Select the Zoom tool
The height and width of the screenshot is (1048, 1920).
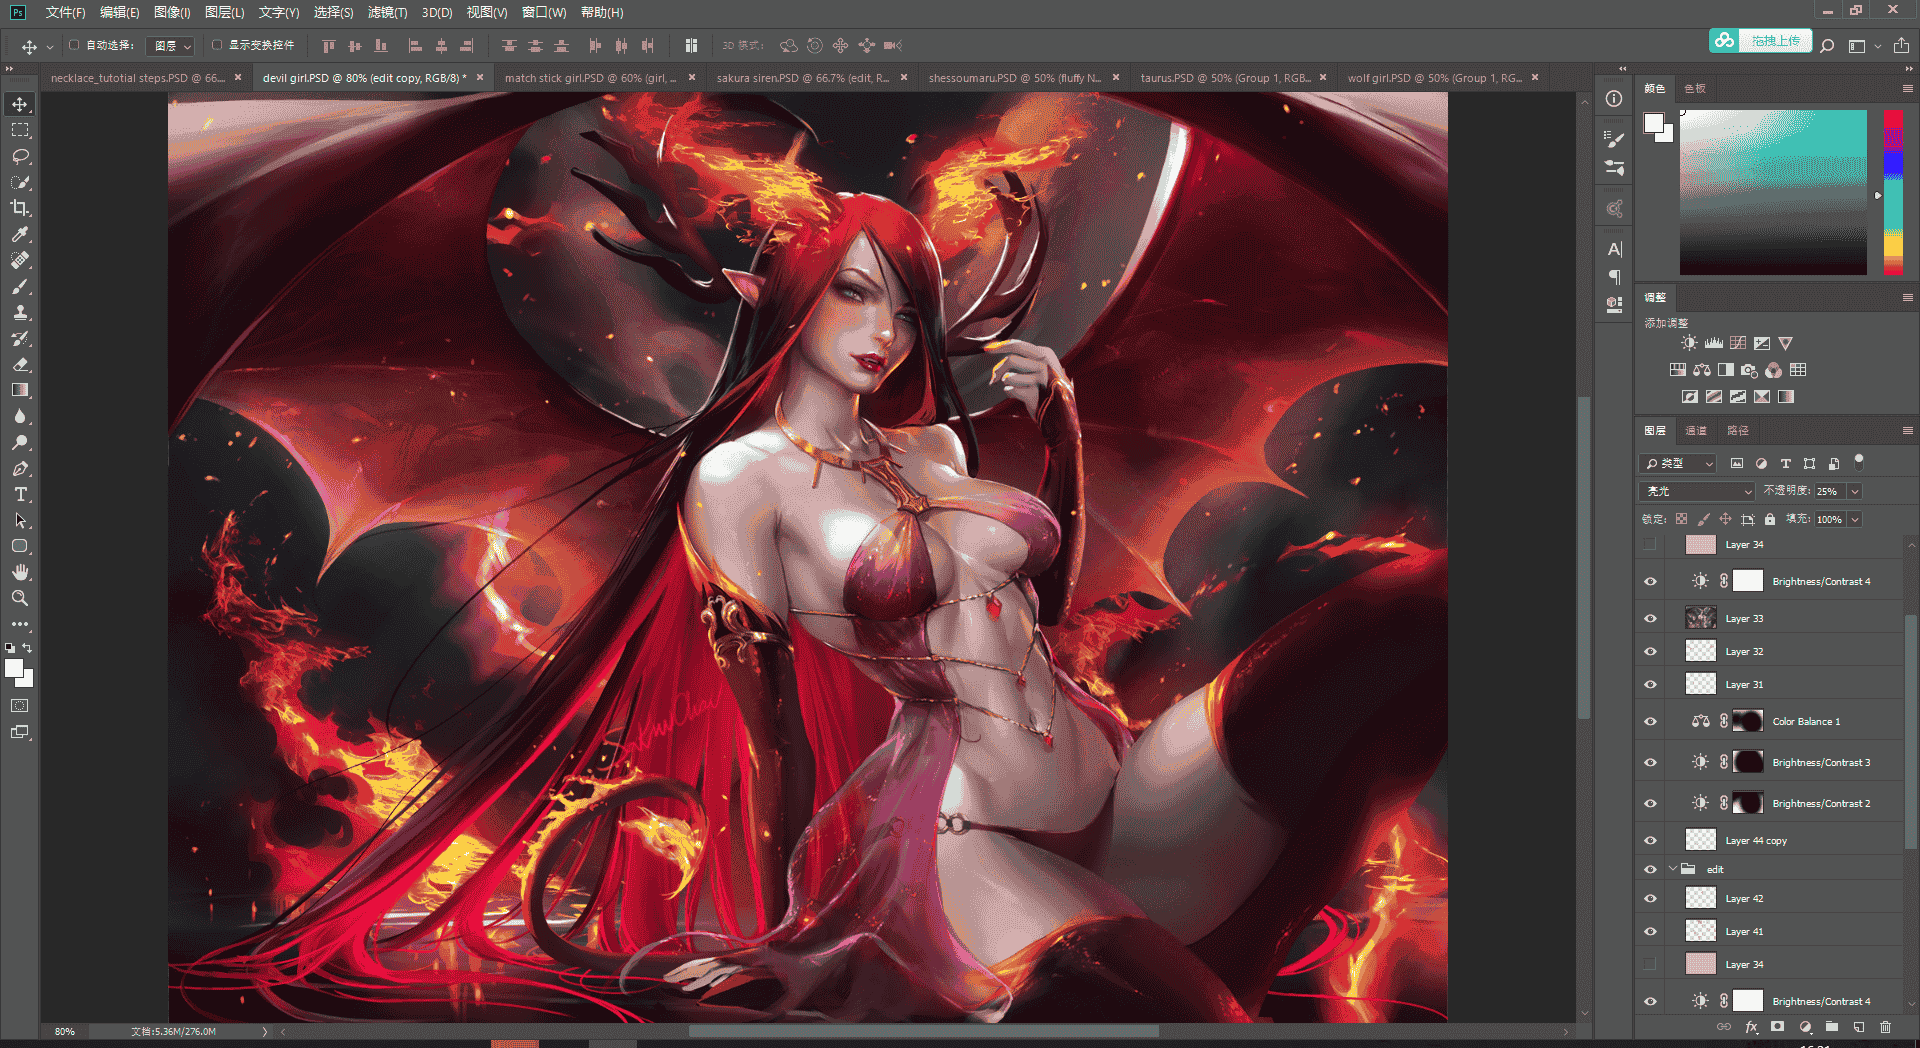[x=20, y=598]
